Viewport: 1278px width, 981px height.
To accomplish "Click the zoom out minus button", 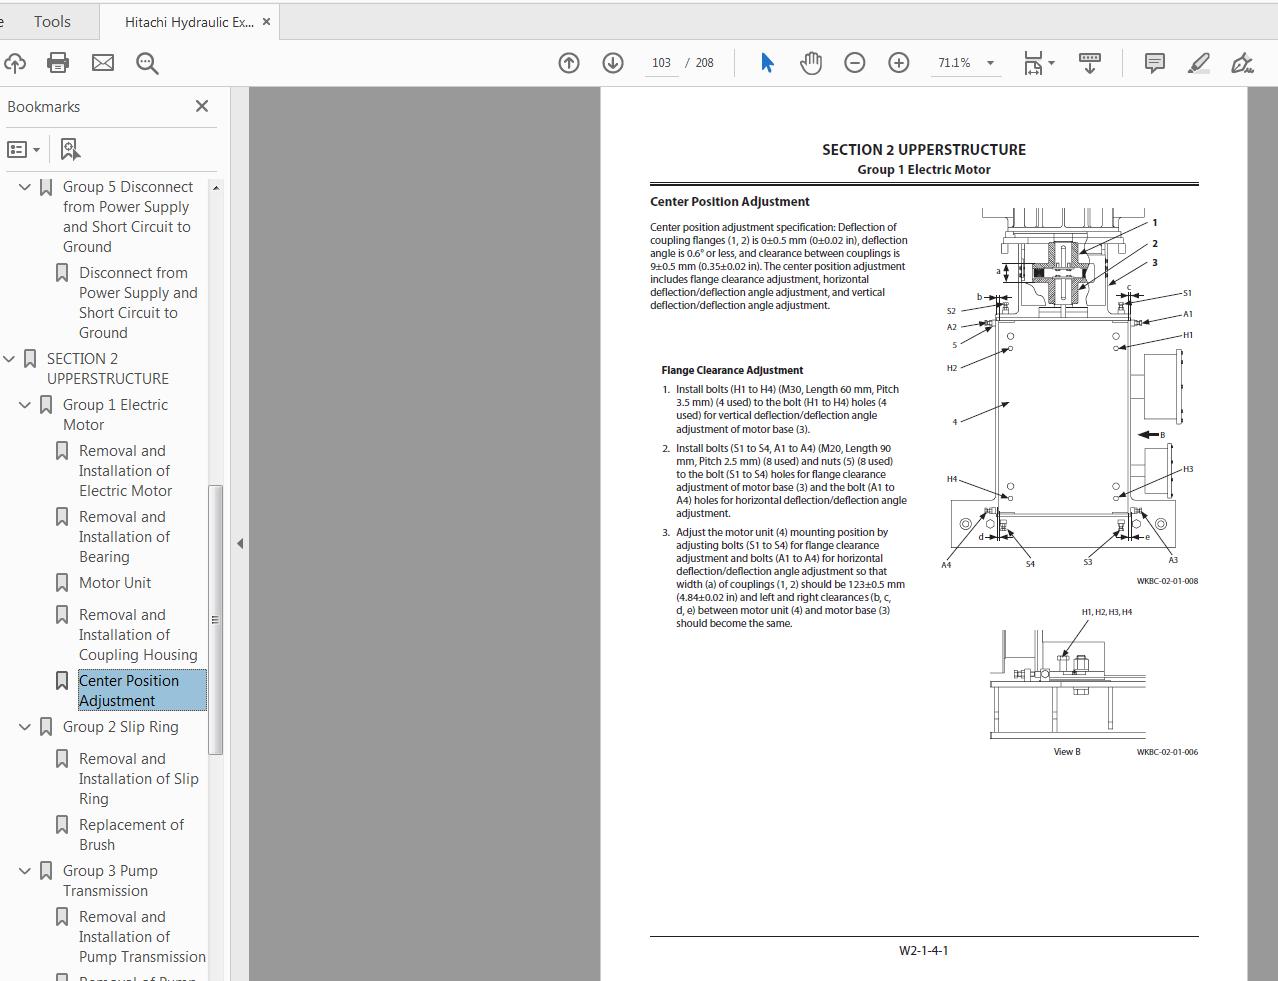I will tap(854, 63).
